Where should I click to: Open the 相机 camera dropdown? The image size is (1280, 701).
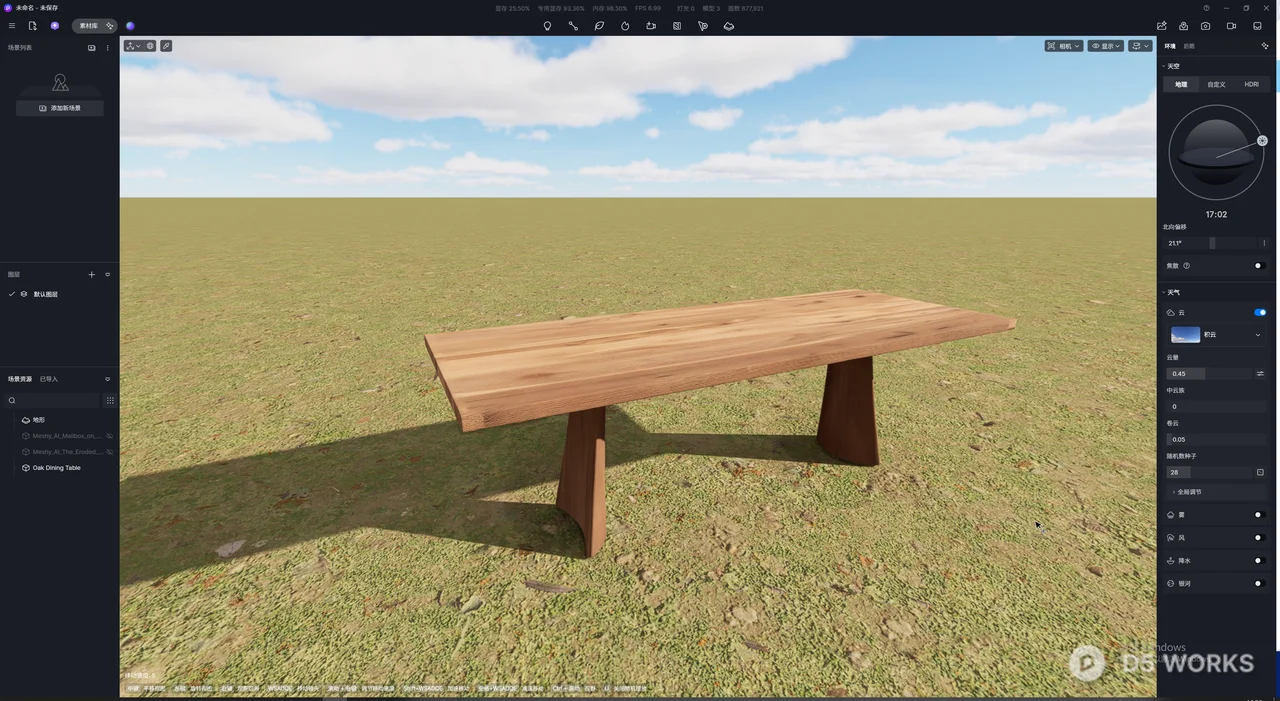coord(1064,46)
